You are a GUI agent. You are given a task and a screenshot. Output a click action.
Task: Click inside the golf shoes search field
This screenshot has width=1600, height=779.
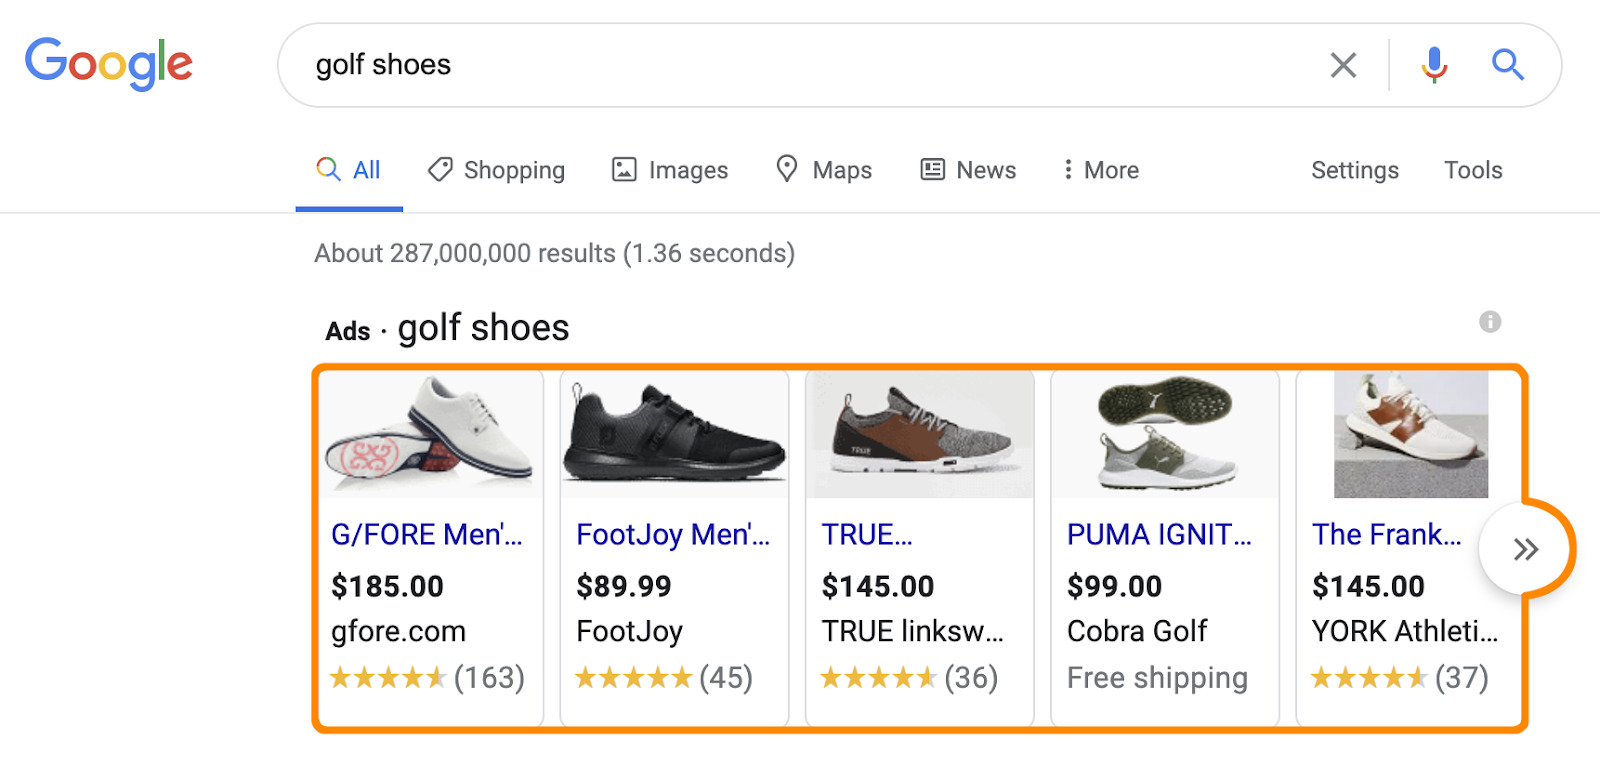pos(800,65)
